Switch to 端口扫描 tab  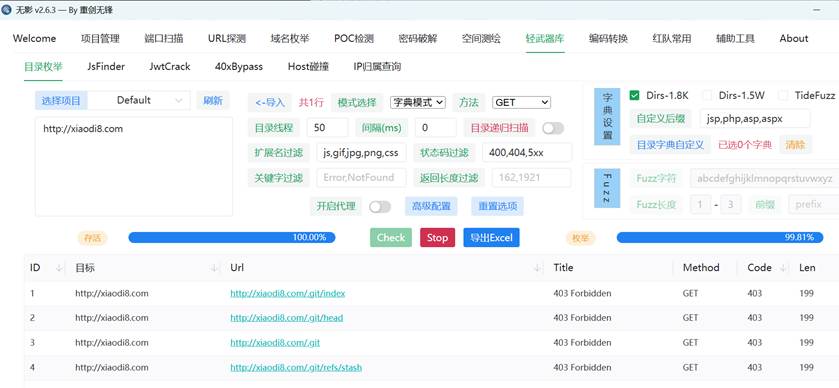pyautogui.click(x=164, y=39)
